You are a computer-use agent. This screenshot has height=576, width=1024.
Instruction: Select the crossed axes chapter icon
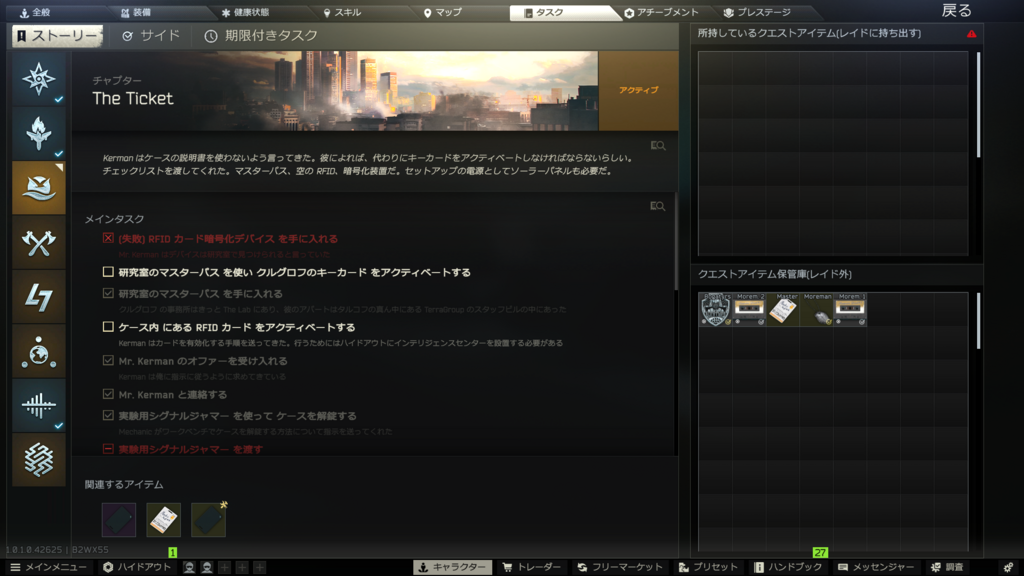(x=38, y=242)
